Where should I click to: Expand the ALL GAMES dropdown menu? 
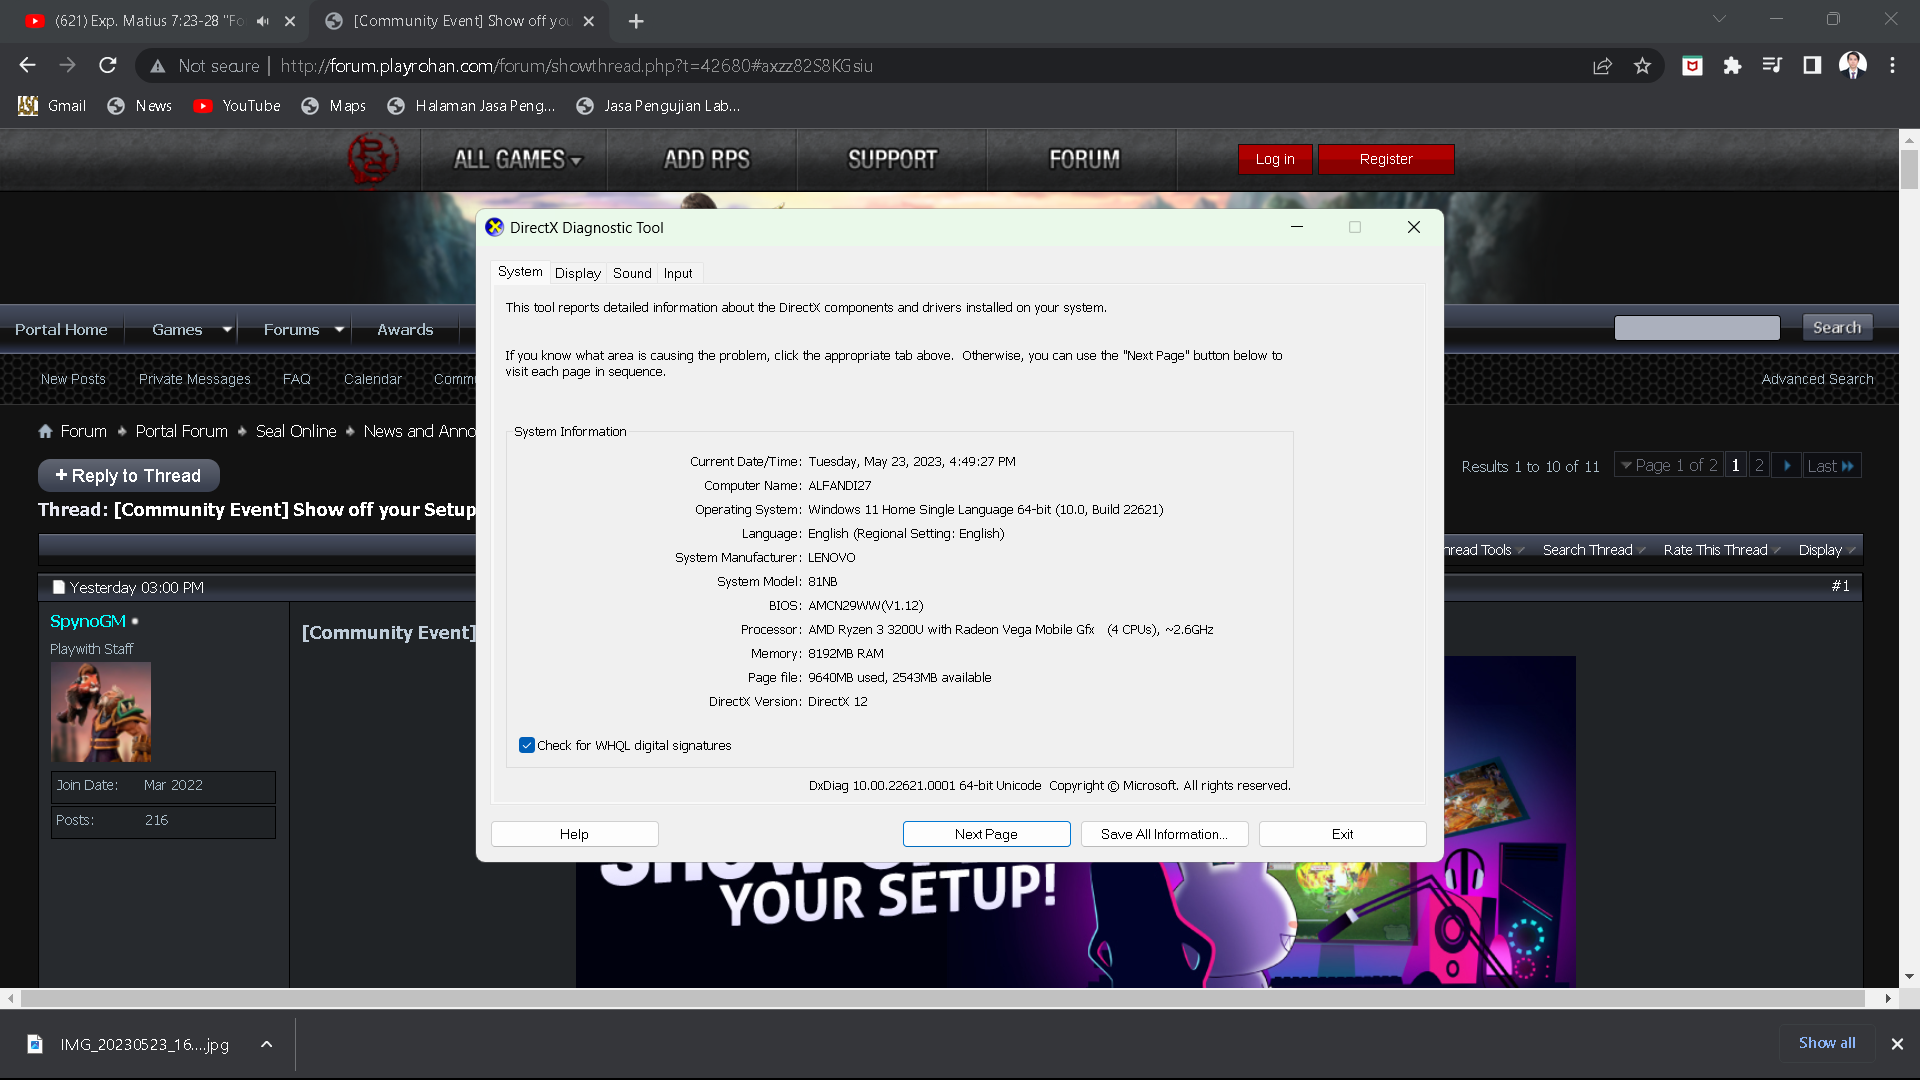point(517,160)
